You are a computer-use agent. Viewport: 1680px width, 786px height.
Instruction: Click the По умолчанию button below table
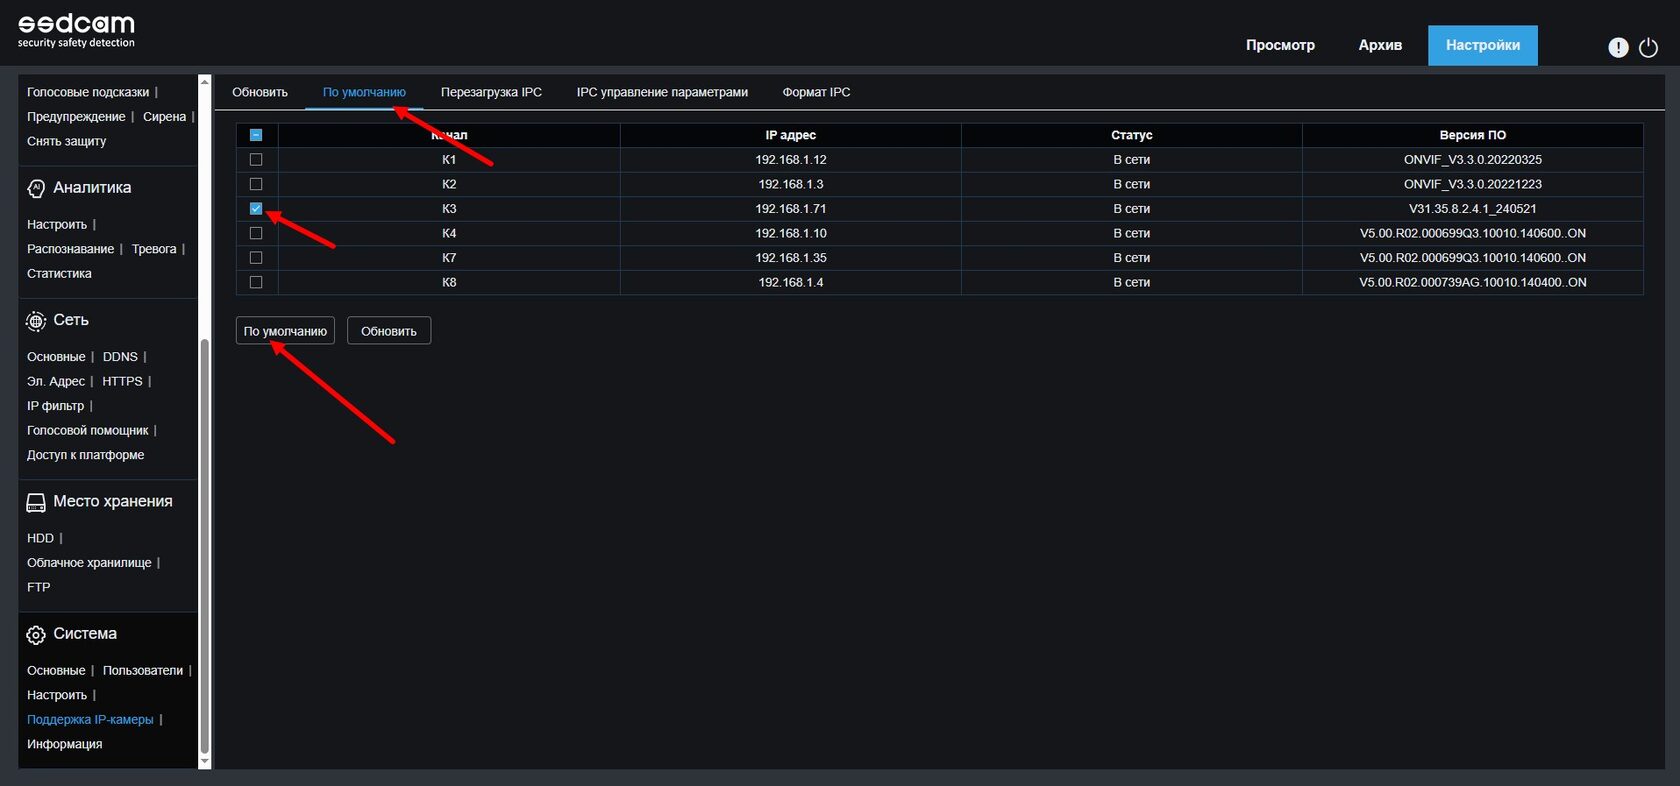tap(285, 331)
